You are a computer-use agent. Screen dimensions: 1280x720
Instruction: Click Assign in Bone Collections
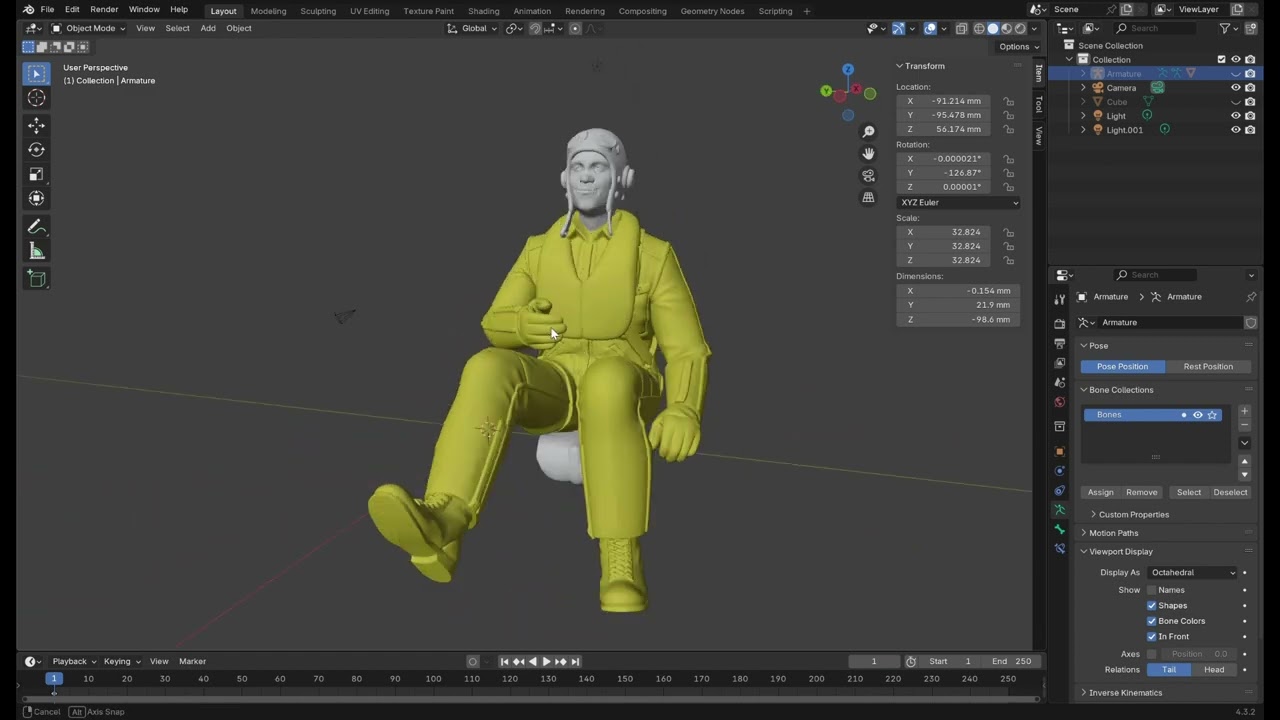tap(1100, 493)
